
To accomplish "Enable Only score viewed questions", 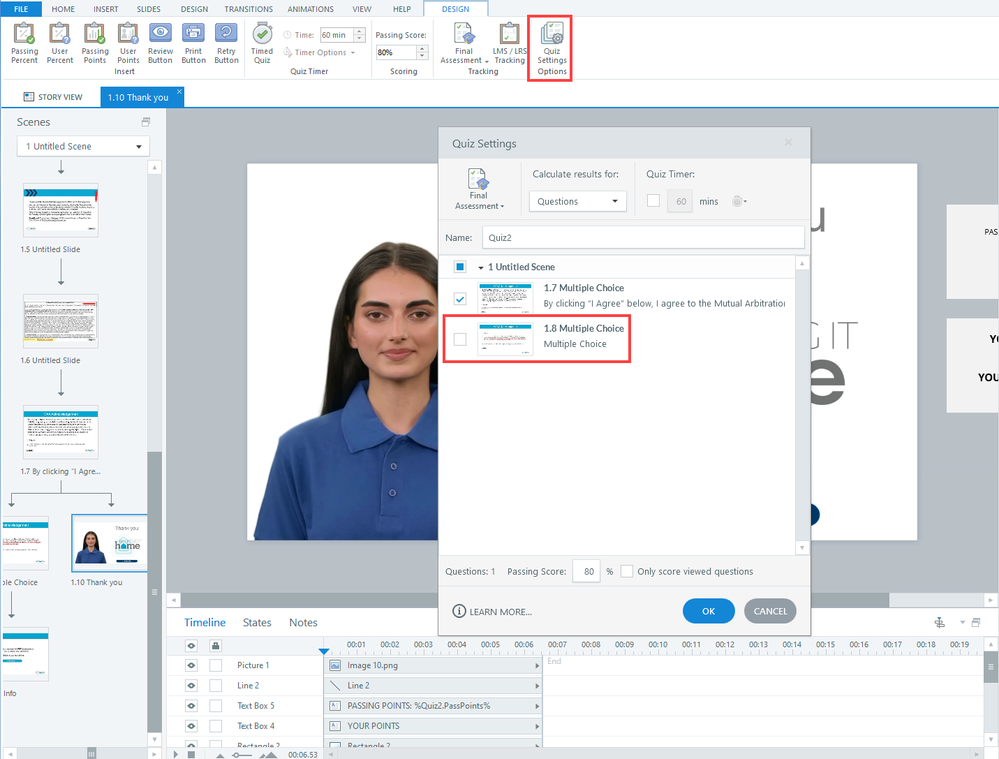I will (627, 571).
